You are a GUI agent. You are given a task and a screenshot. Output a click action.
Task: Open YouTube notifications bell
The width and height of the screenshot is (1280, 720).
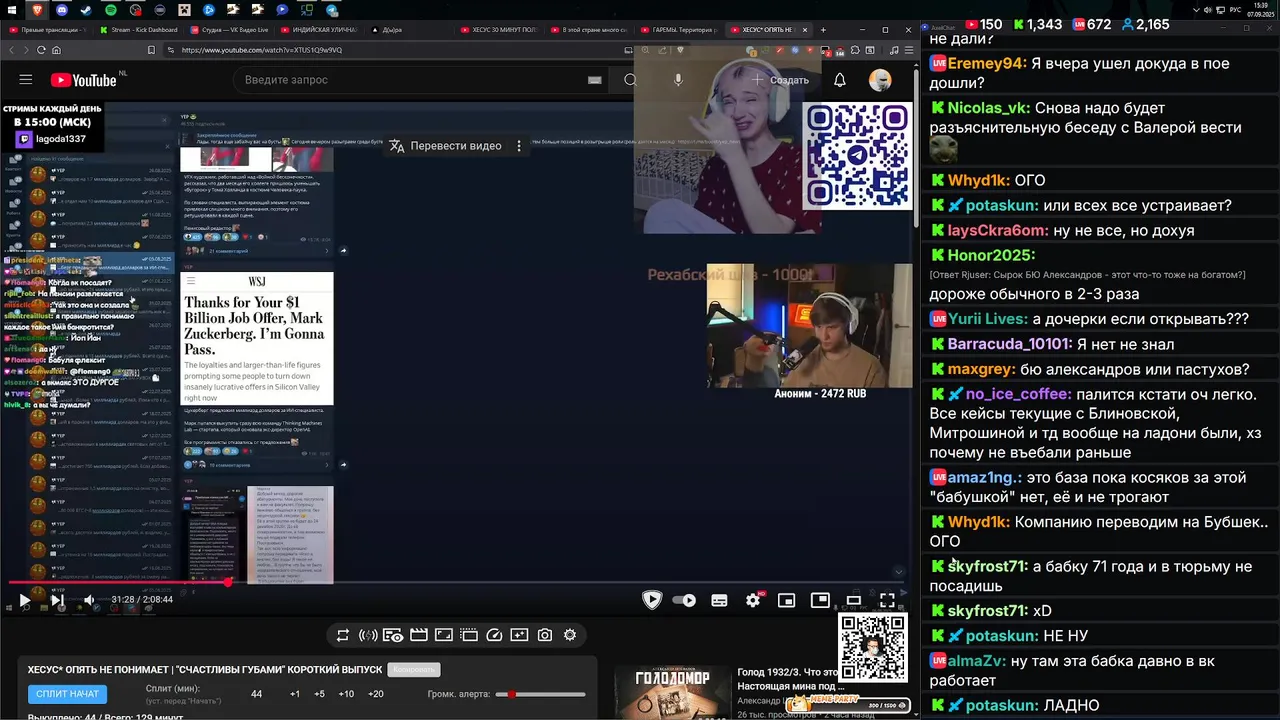pyautogui.click(x=840, y=80)
